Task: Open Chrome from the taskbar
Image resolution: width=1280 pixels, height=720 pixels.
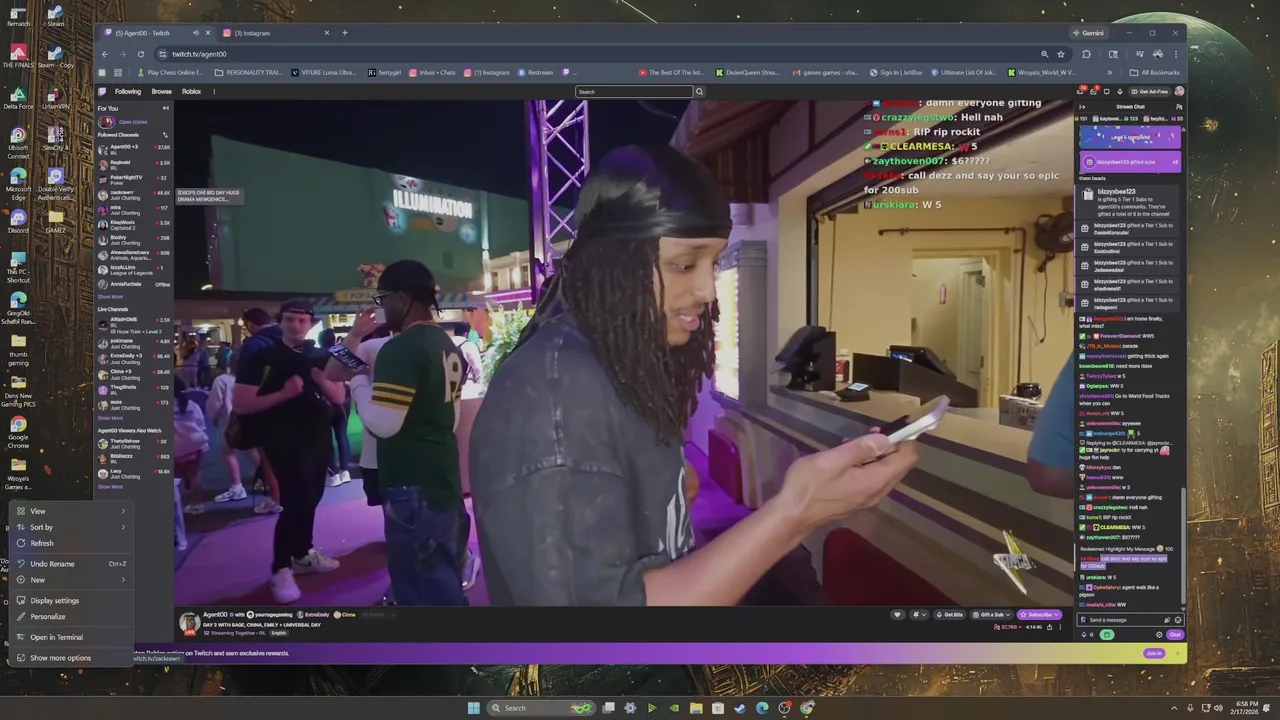Action: coord(807,708)
